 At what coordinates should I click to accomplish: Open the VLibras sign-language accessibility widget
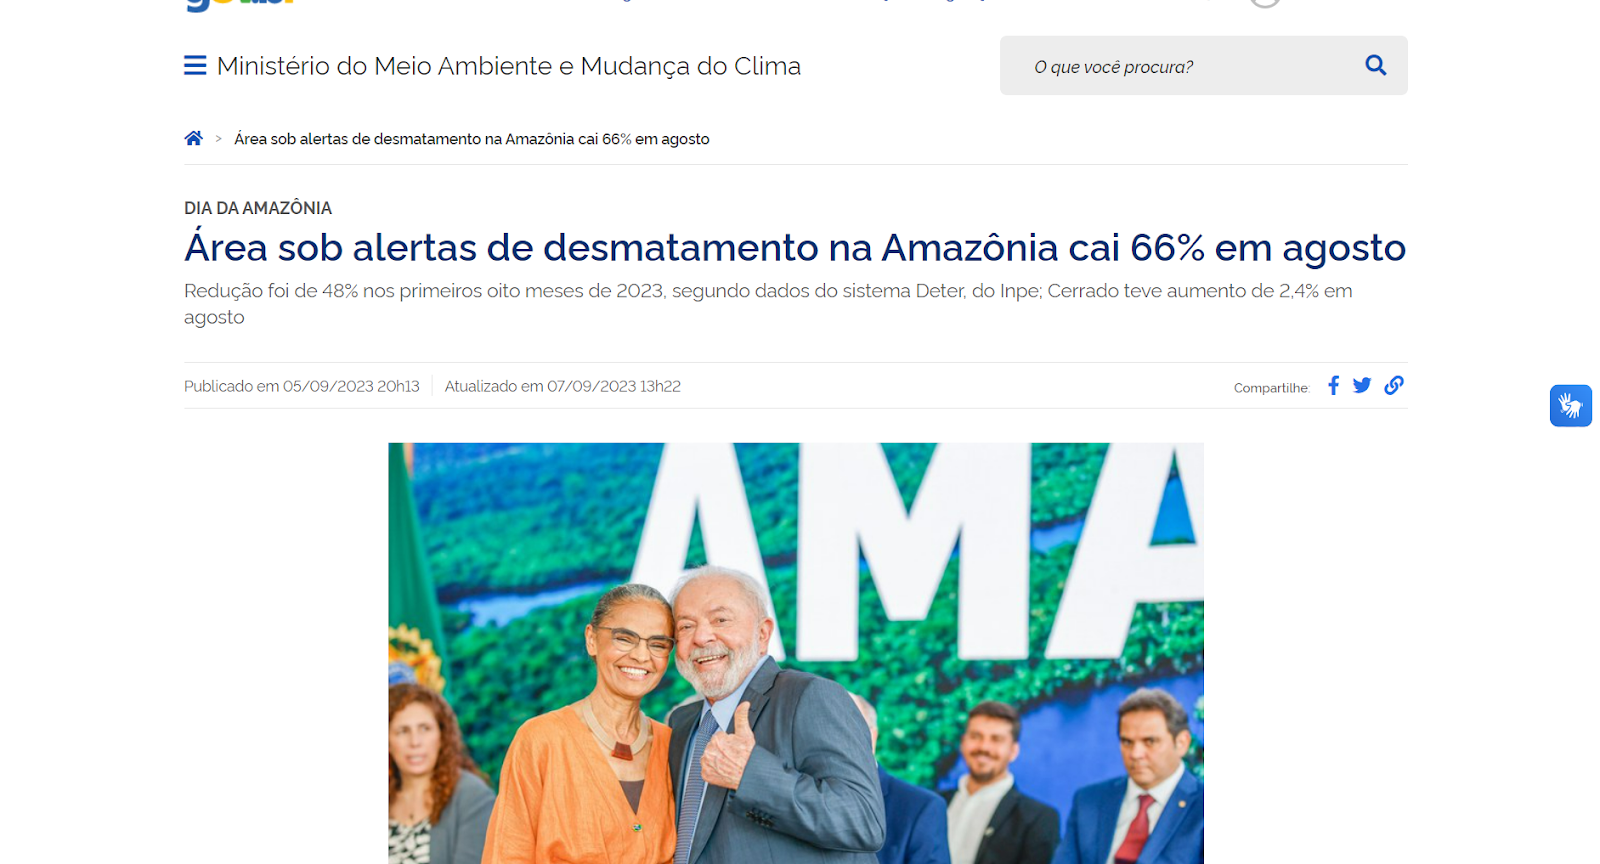click(x=1571, y=406)
